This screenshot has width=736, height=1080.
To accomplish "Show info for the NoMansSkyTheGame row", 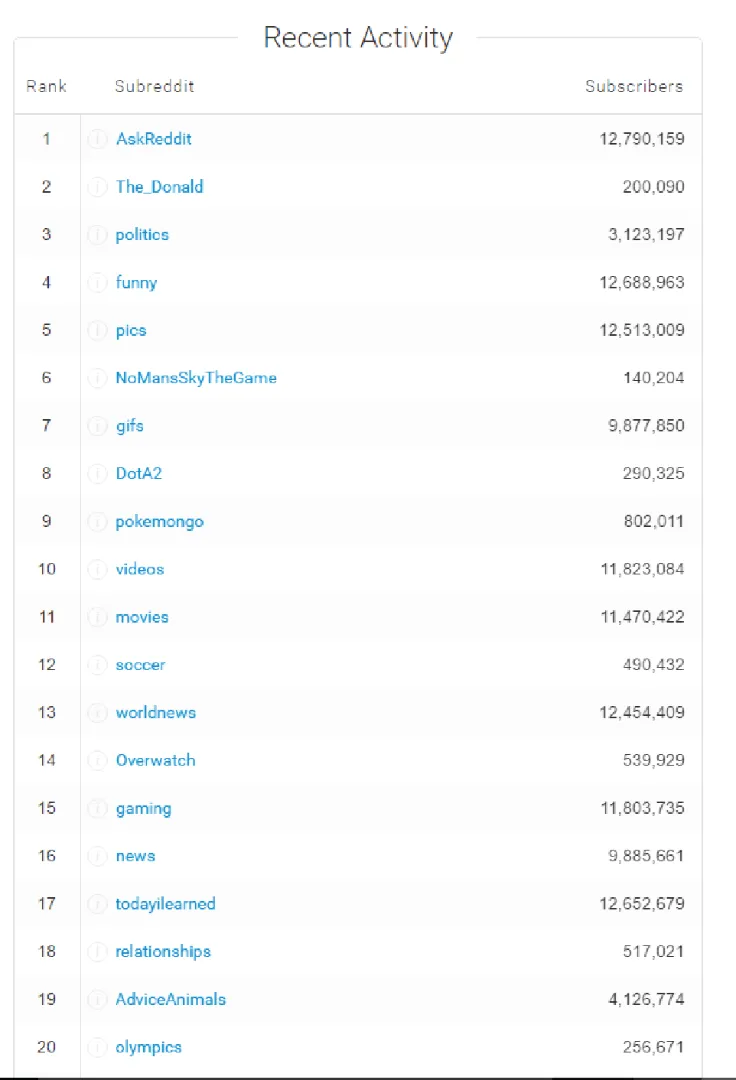I will point(98,378).
